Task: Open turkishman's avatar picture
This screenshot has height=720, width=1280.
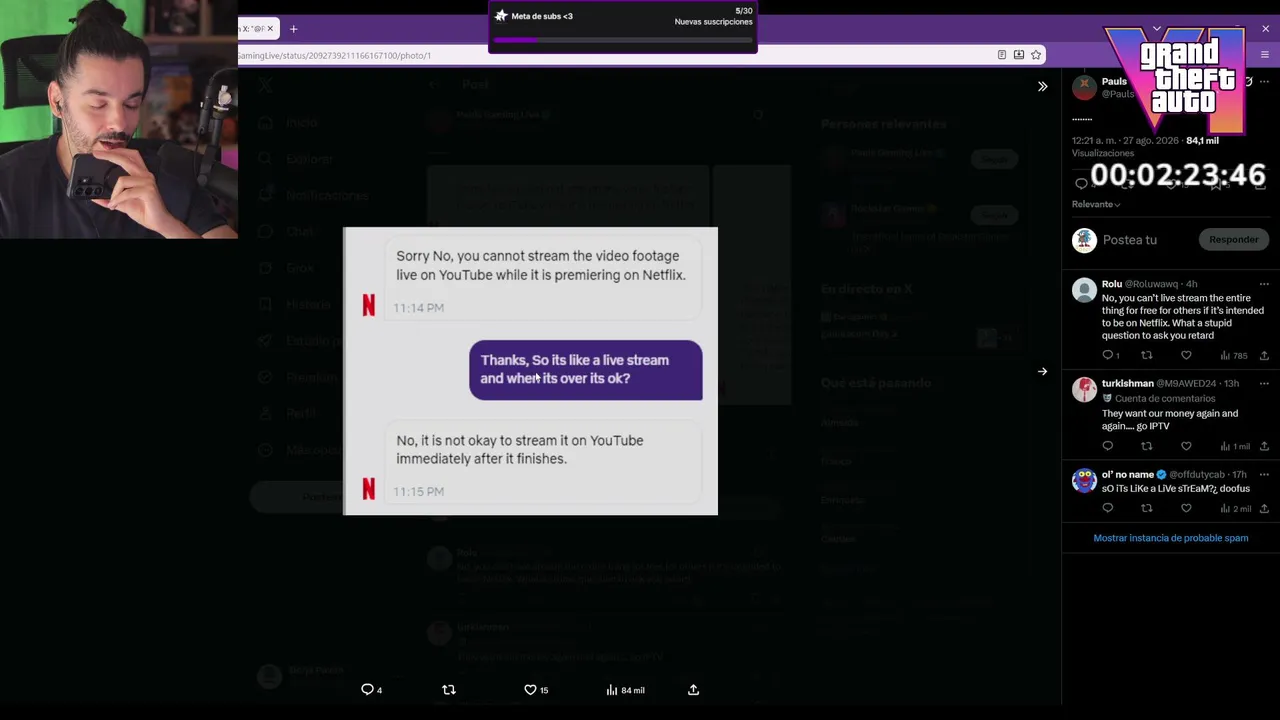Action: [x=1084, y=390]
